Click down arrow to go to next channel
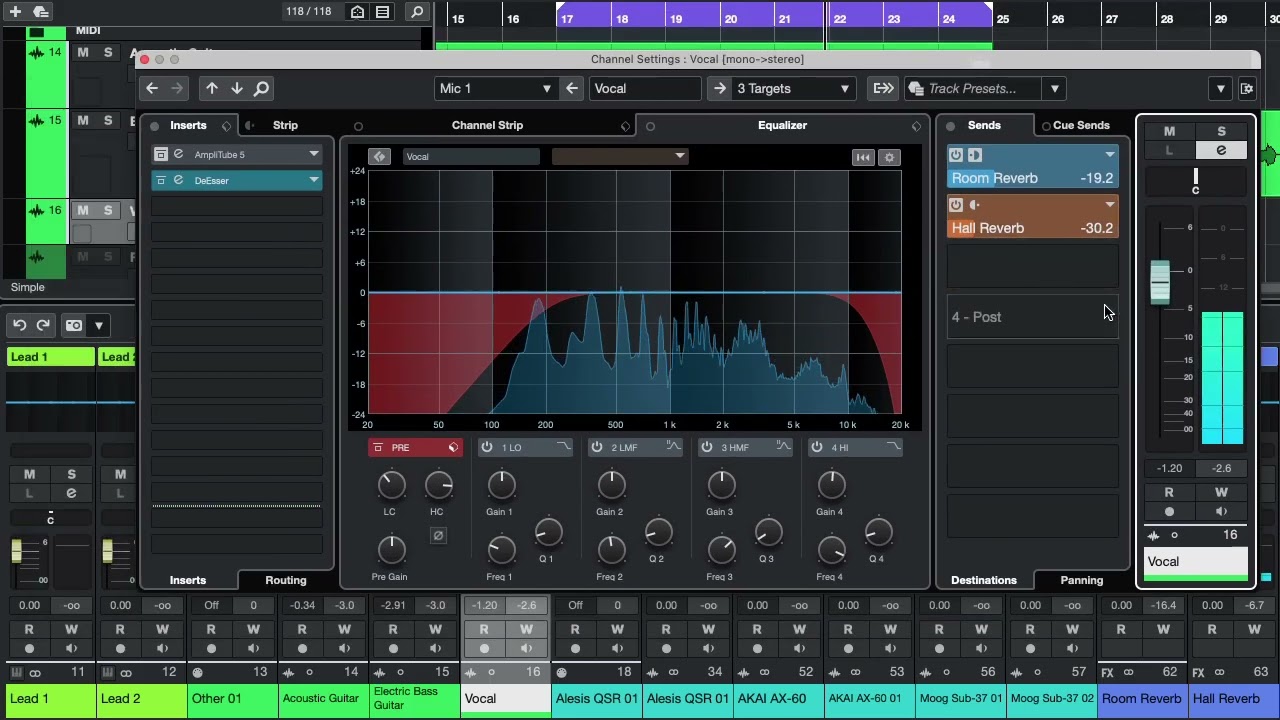The image size is (1280, 720). click(x=237, y=88)
